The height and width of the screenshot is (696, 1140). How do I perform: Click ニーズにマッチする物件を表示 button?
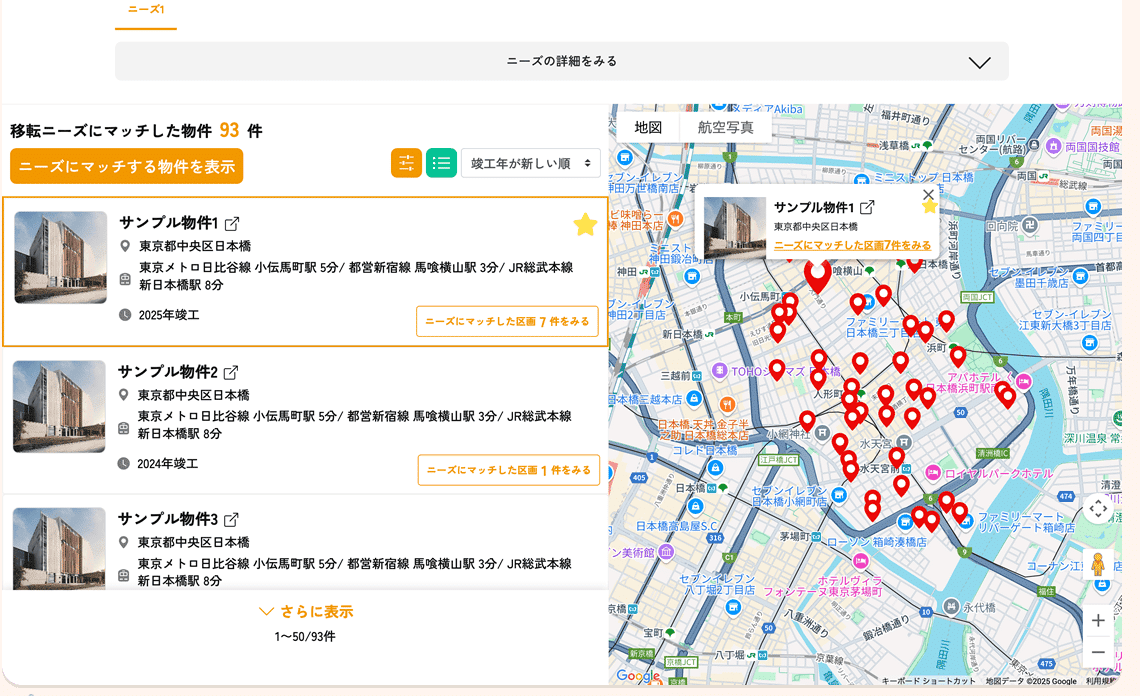point(127,166)
